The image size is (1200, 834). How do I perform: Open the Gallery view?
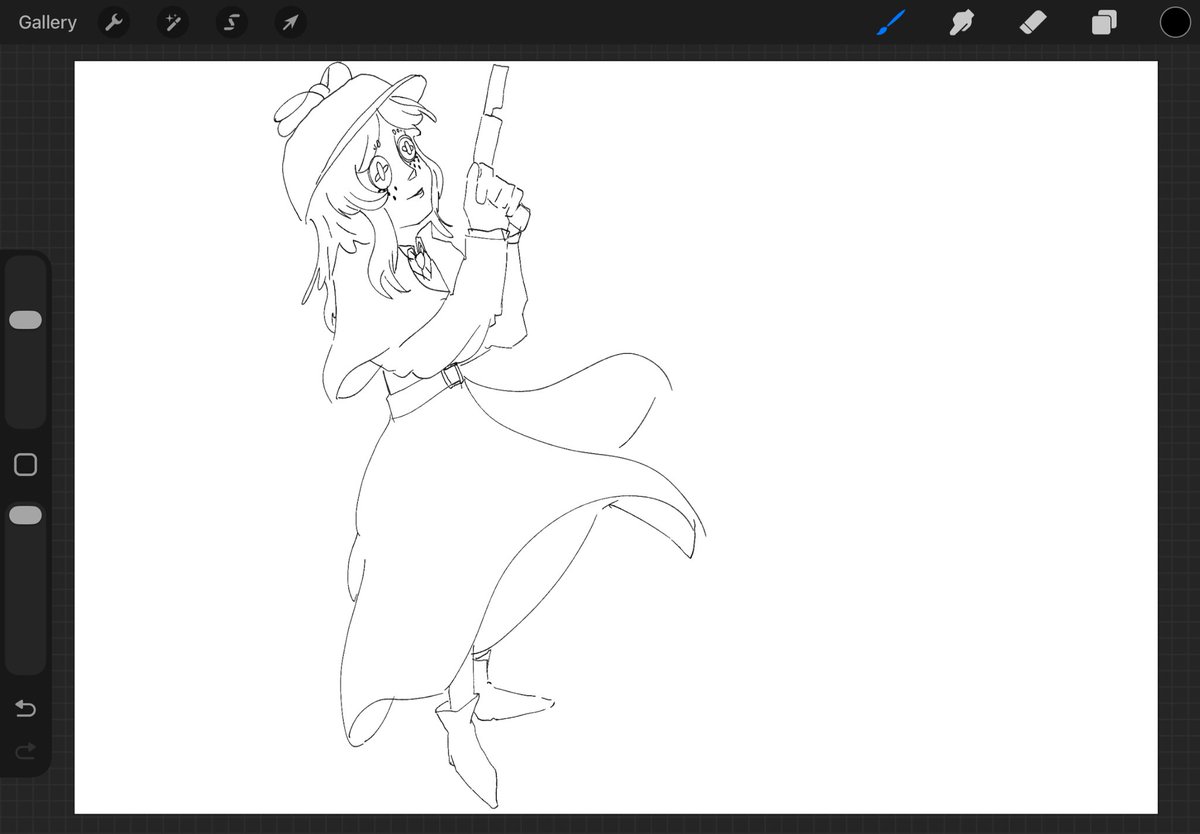(47, 22)
